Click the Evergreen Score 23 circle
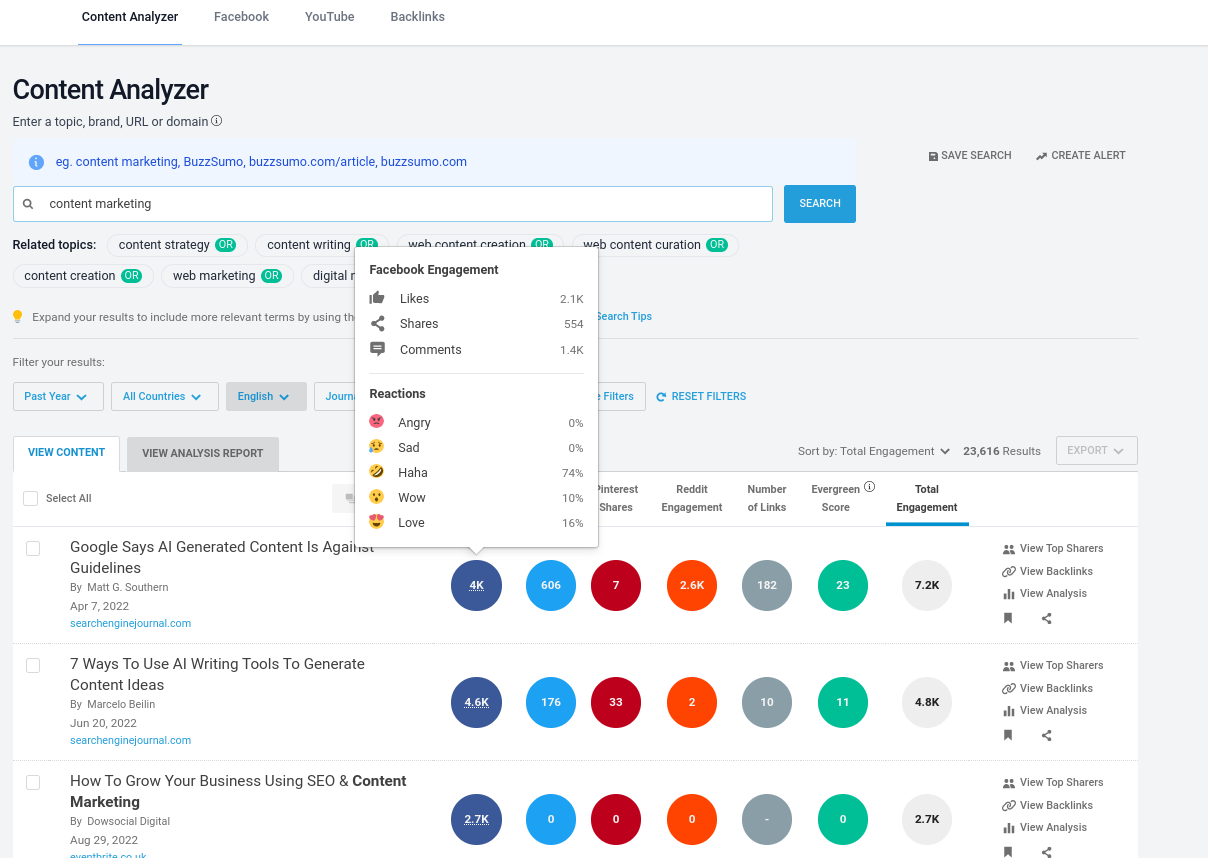Image resolution: width=1208 pixels, height=858 pixels. 843,585
